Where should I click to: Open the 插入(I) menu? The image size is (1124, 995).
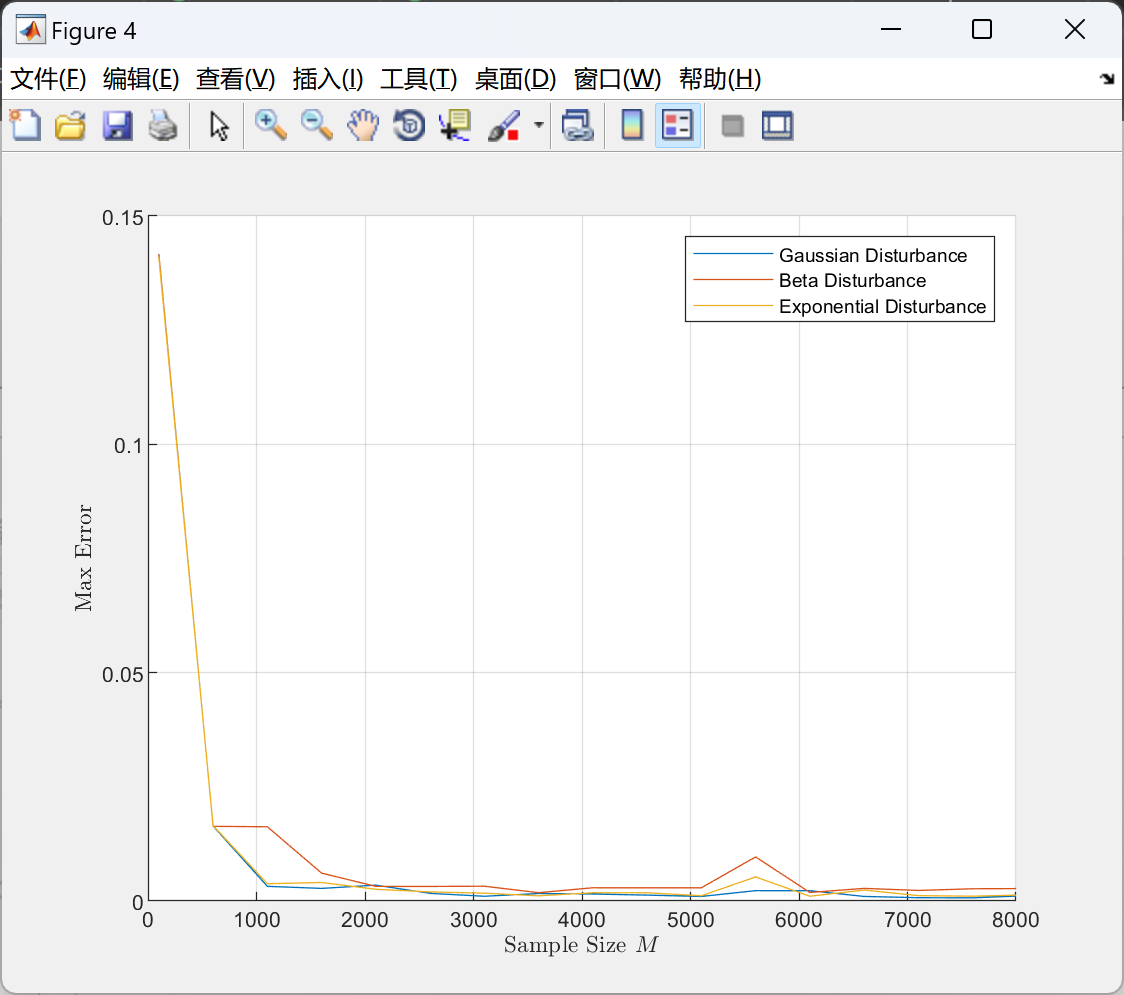point(328,79)
